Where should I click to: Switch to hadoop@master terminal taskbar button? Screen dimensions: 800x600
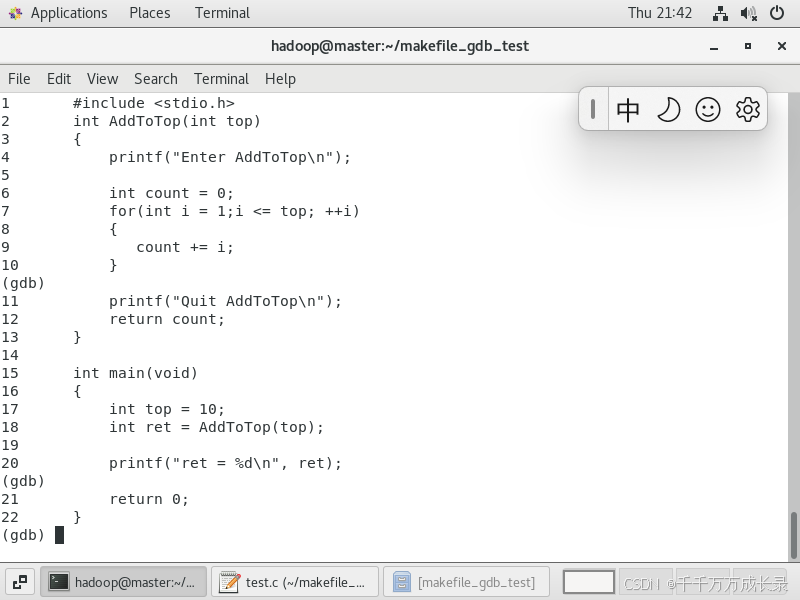tap(123, 582)
